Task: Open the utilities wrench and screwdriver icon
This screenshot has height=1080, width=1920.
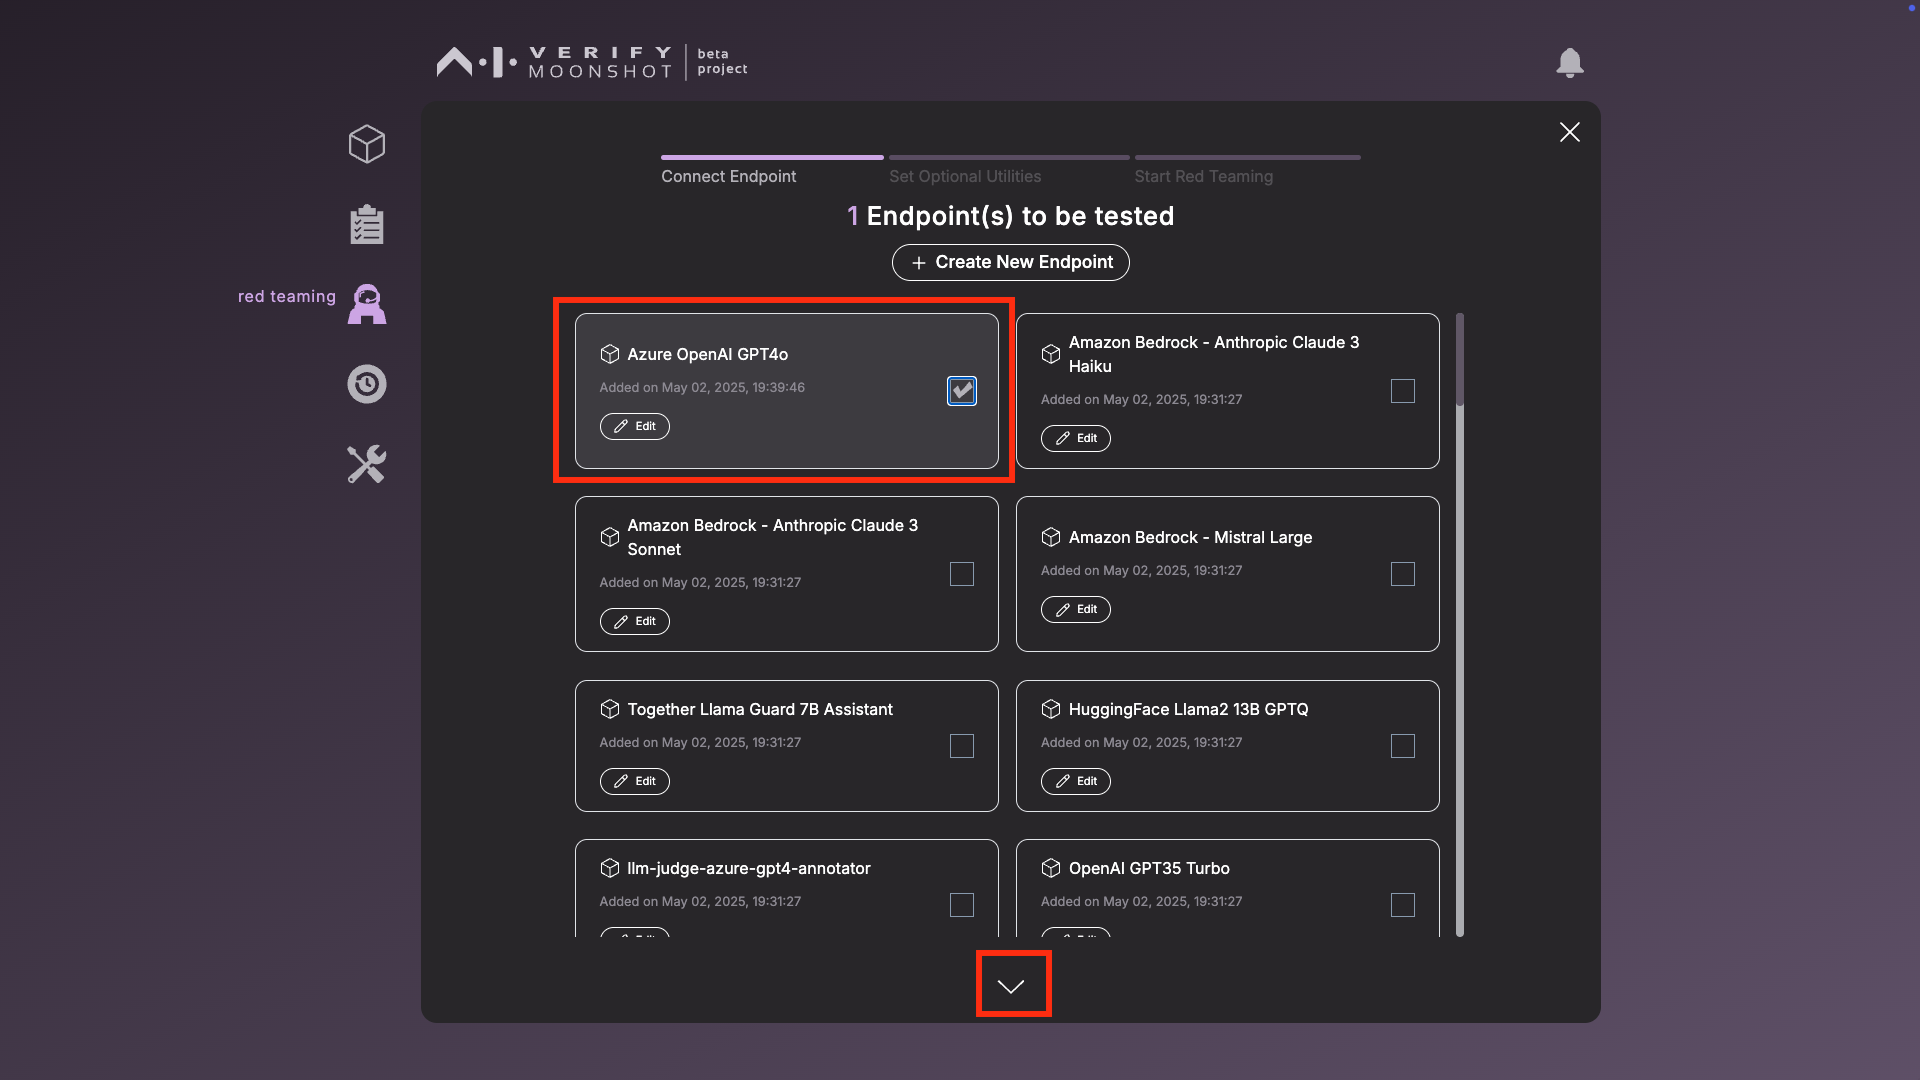Action: click(x=367, y=464)
